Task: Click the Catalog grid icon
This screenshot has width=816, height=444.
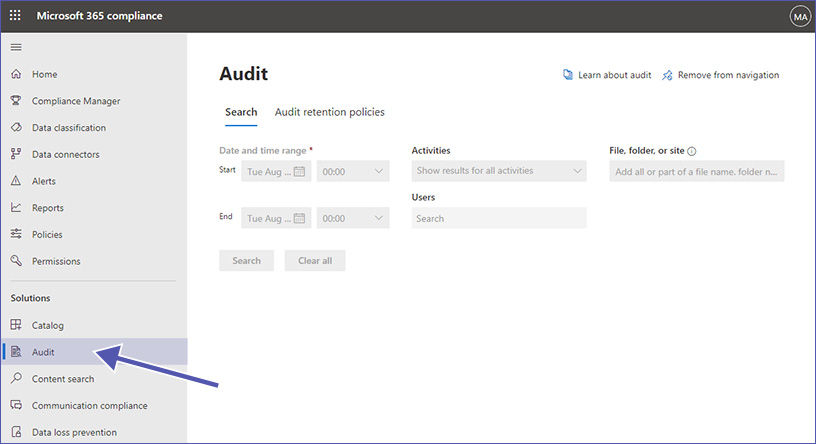Action: point(16,325)
